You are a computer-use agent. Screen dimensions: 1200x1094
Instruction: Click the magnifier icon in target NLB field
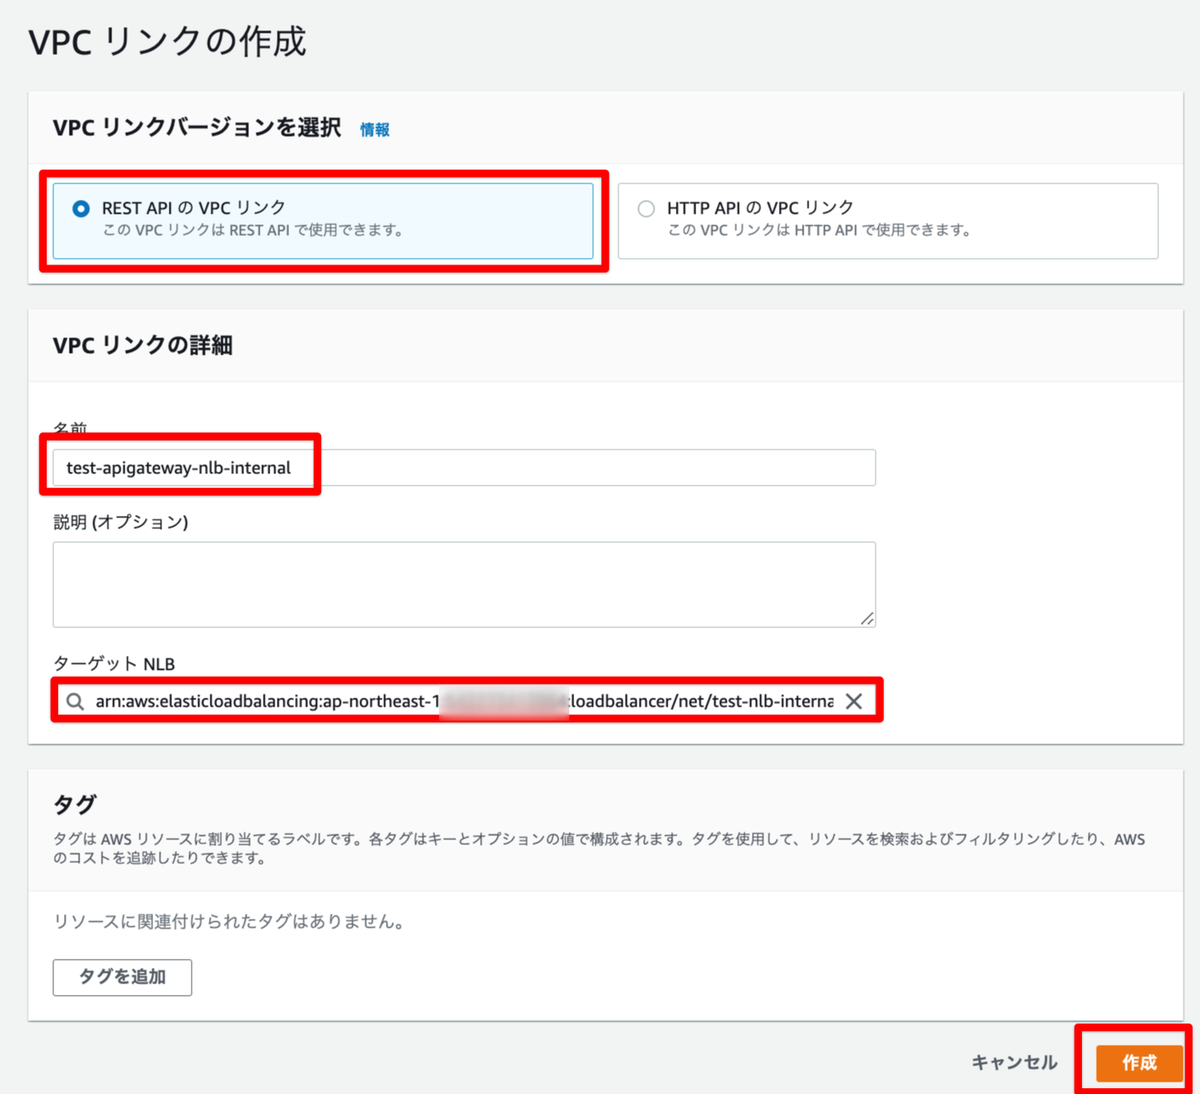point(75,701)
